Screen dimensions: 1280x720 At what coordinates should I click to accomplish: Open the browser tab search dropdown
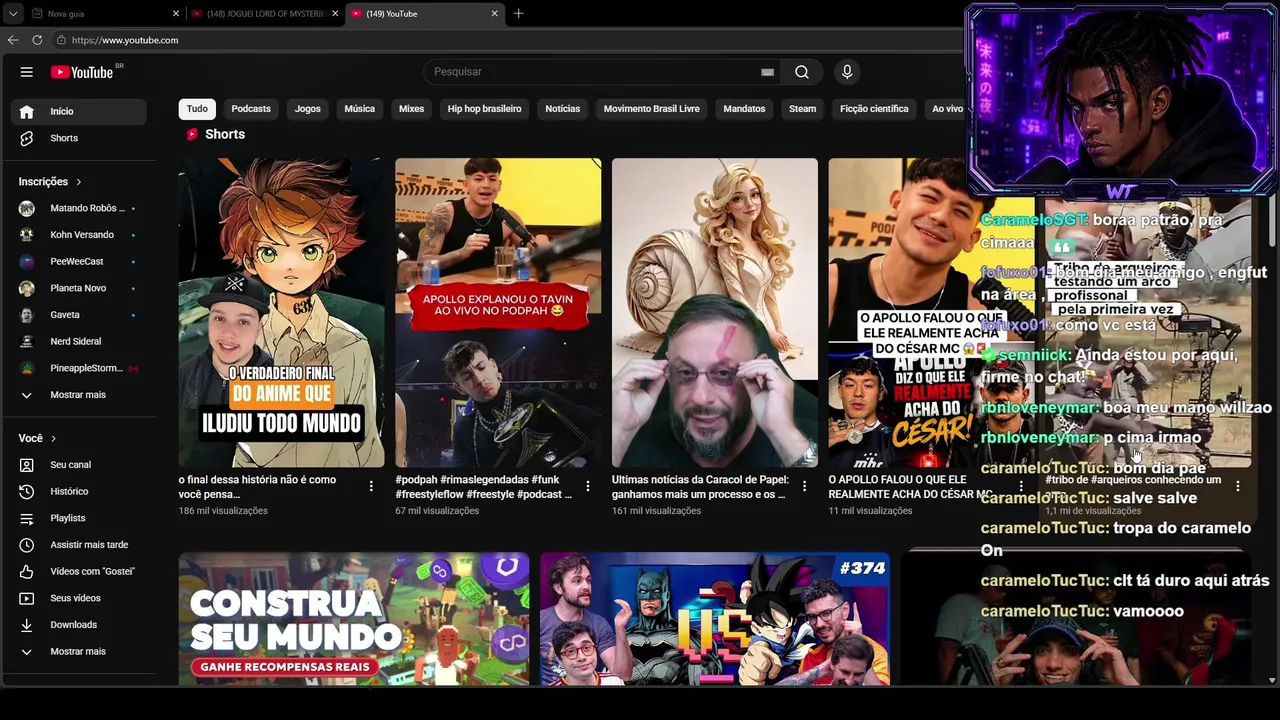[13, 14]
